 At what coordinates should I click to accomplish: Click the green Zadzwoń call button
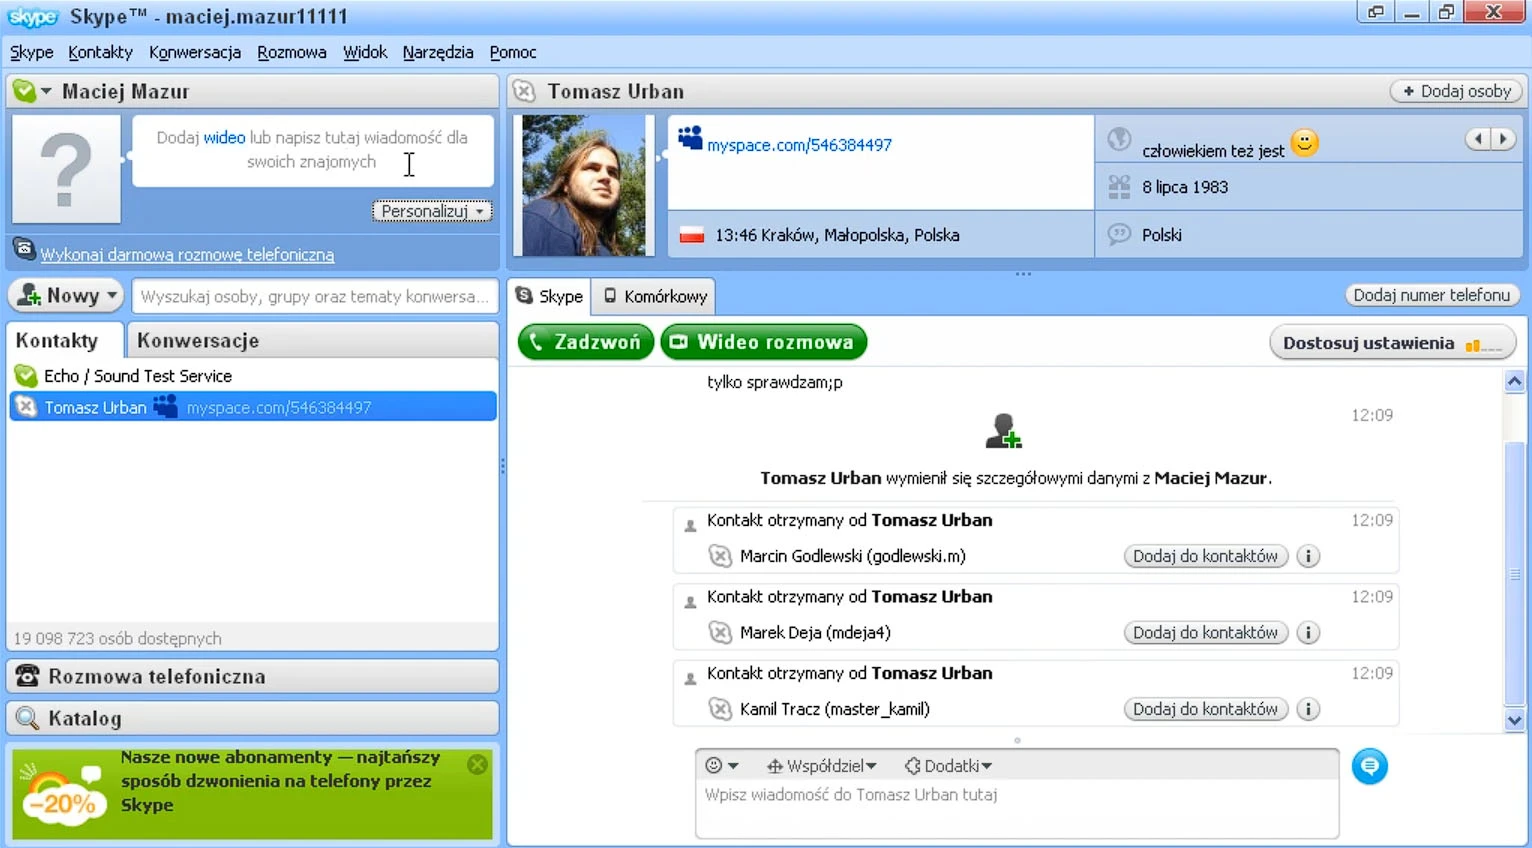pos(586,342)
